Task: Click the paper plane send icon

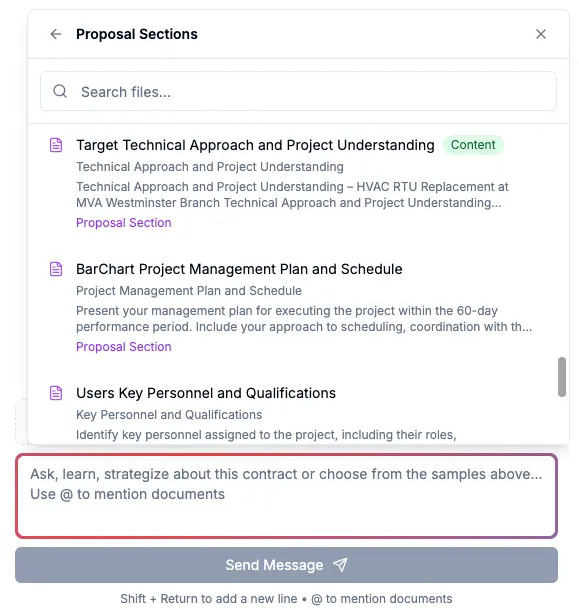Action: pos(340,565)
